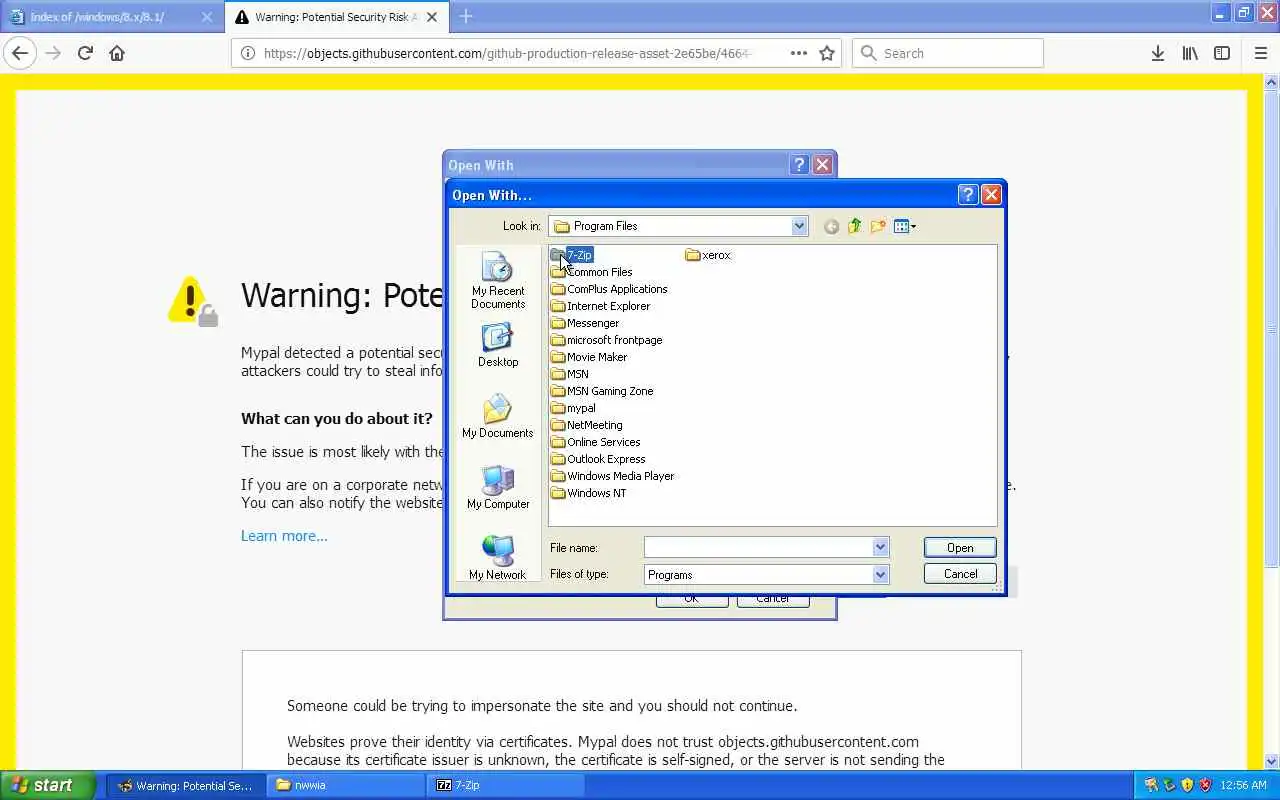Switch to 7-Zip taskbar item

coord(505,785)
